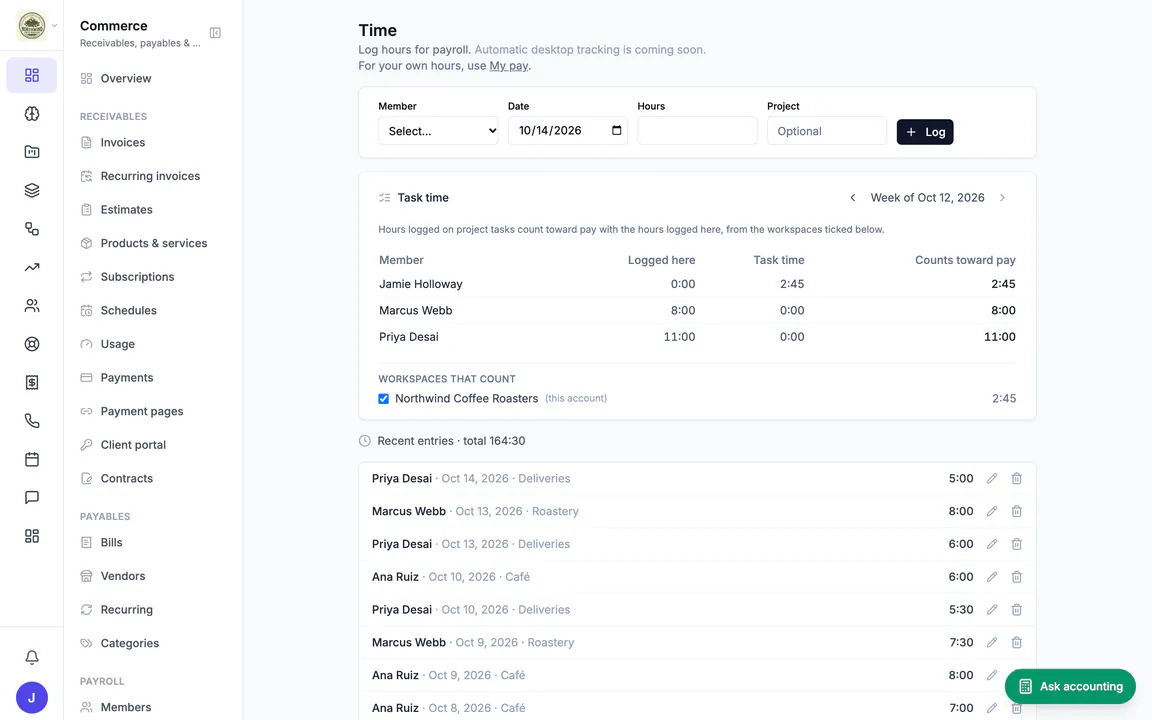Open the folder chart icon in the rail
1152x720 pixels.
[x=32, y=152]
